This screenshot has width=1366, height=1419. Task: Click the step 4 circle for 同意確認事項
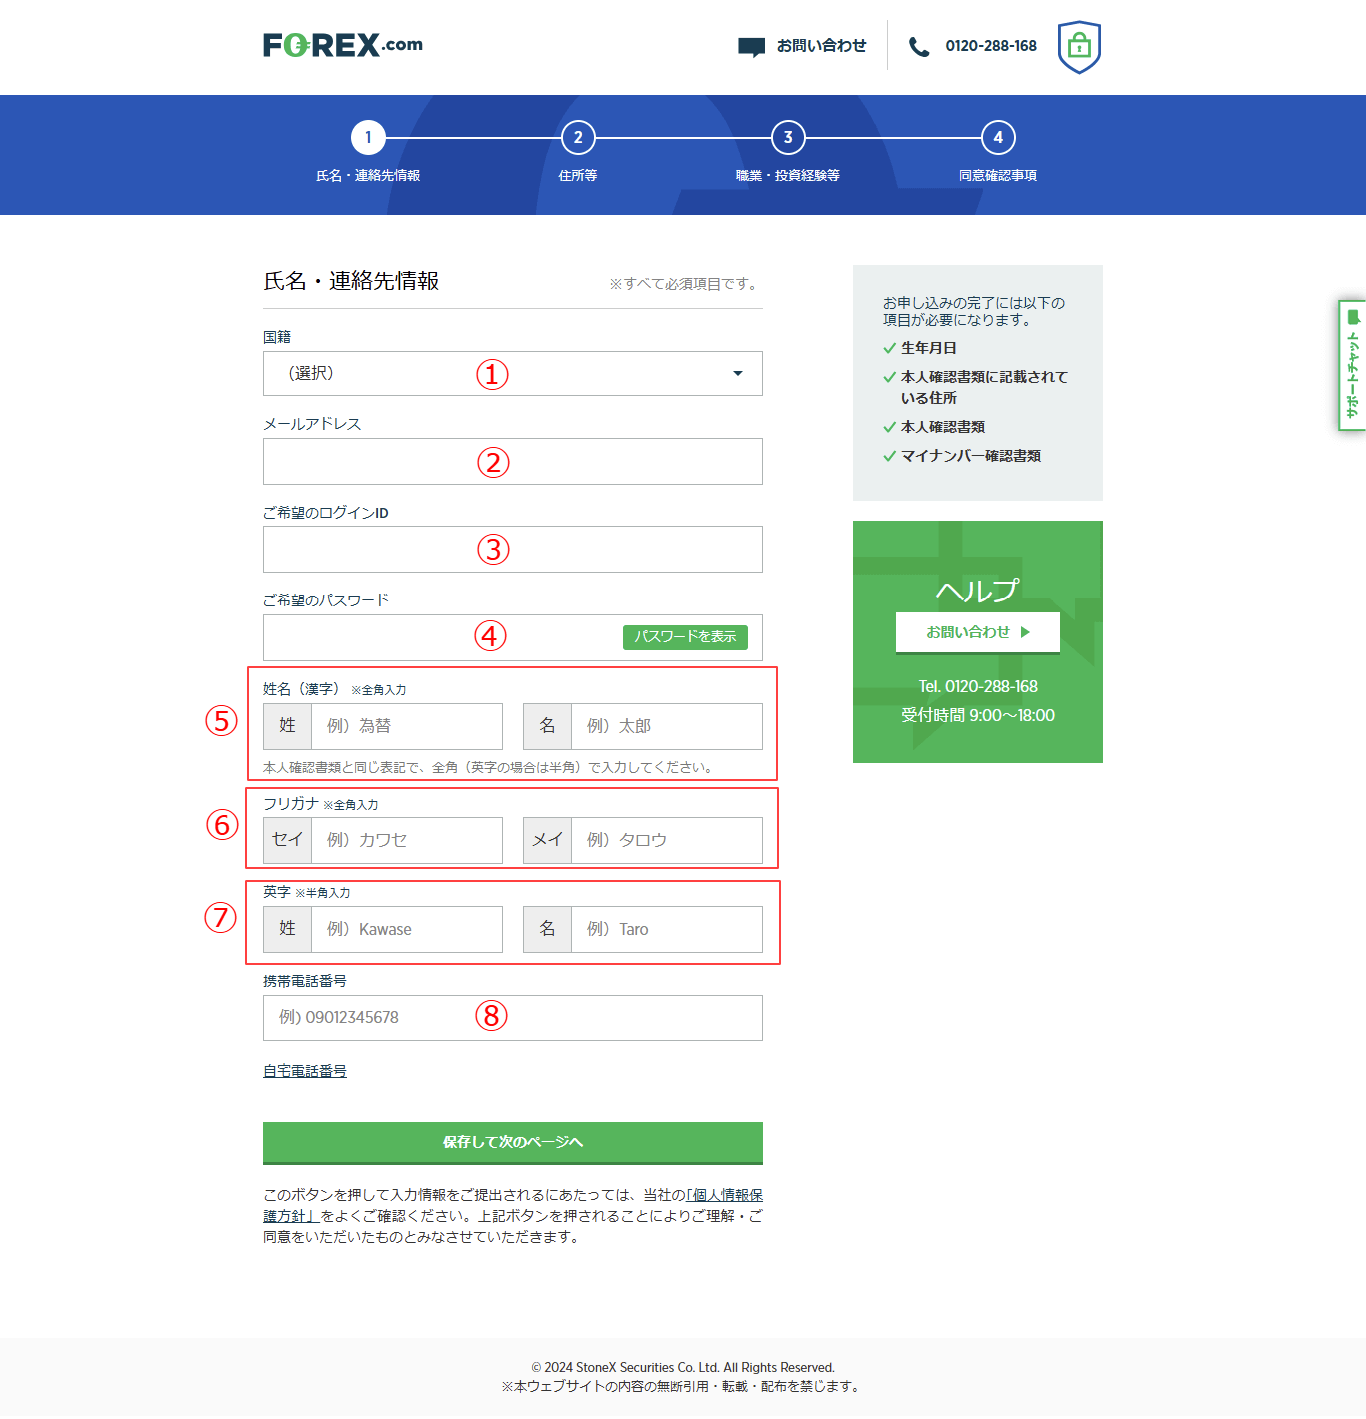998,137
